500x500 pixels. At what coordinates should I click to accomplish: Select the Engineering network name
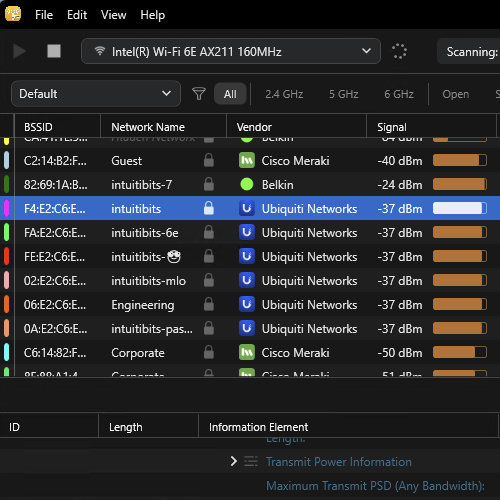click(x=143, y=305)
